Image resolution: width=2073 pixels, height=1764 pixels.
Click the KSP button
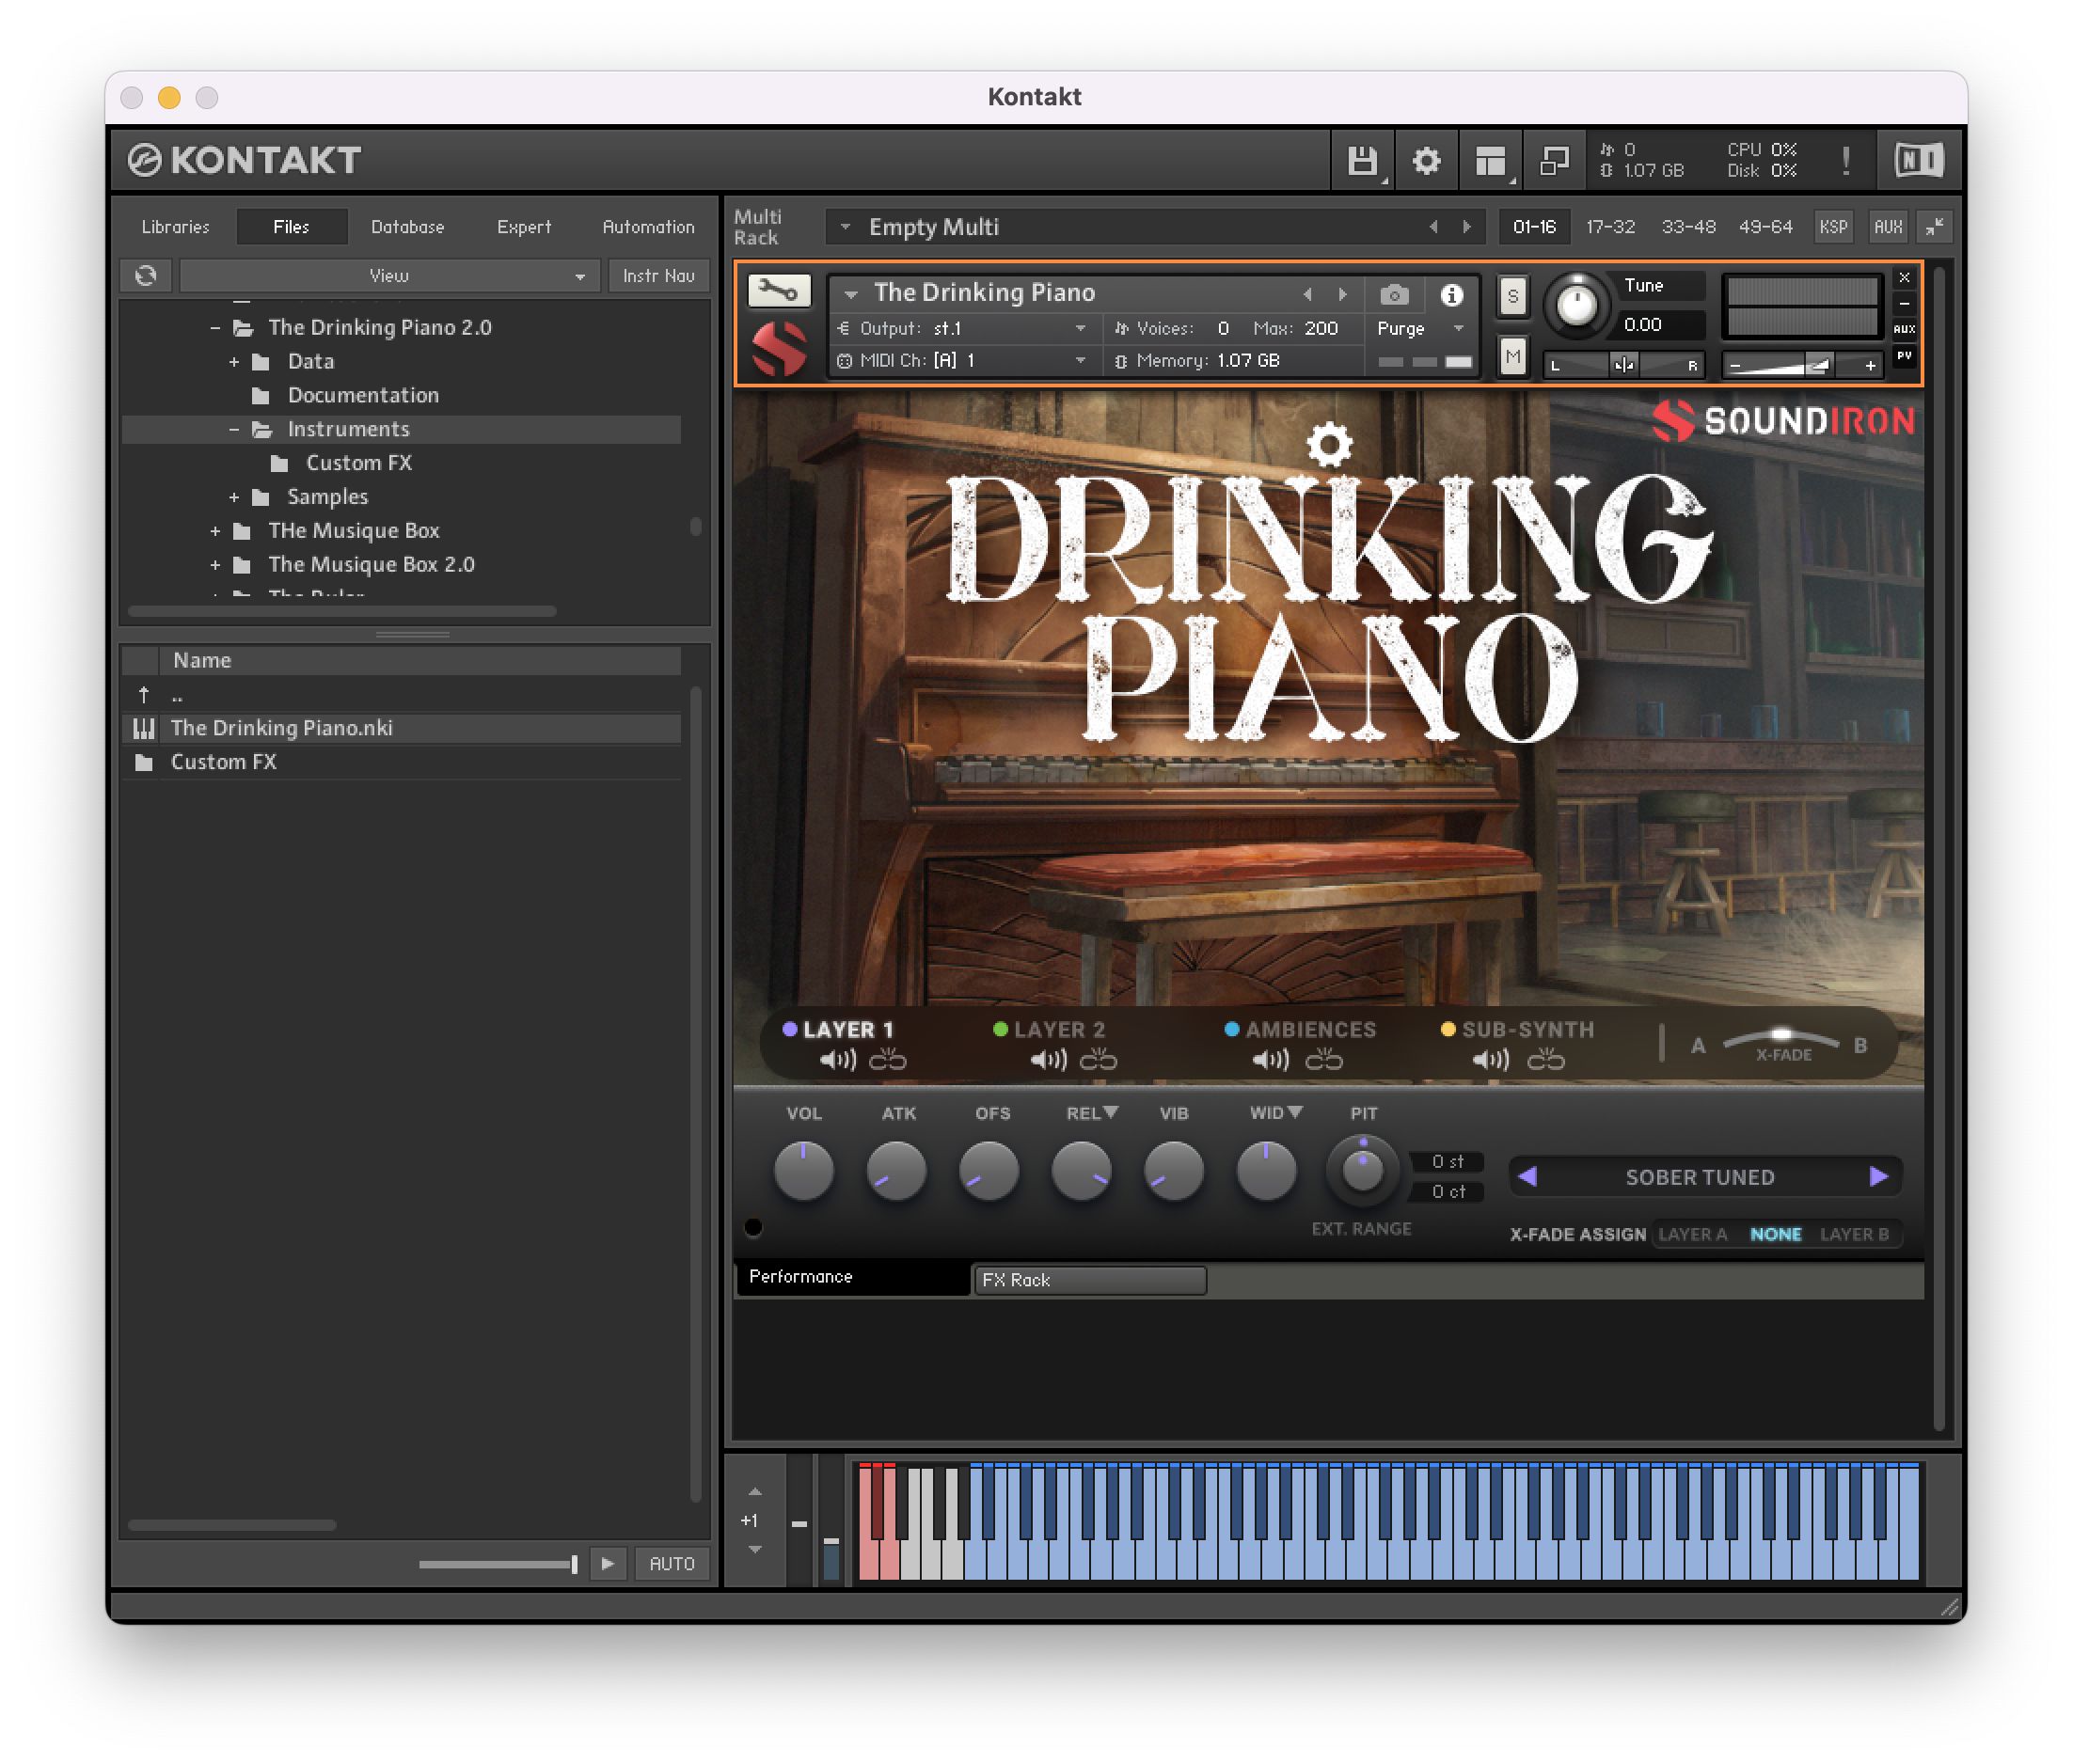click(1832, 227)
